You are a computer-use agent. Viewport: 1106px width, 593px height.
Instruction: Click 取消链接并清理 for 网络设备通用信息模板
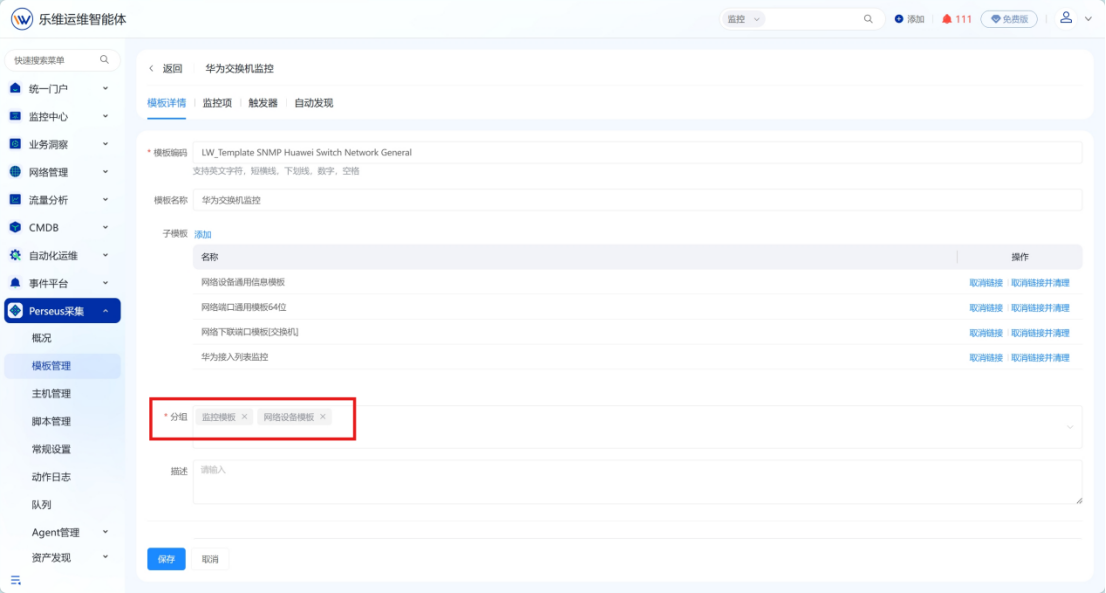click(x=1040, y=283)
